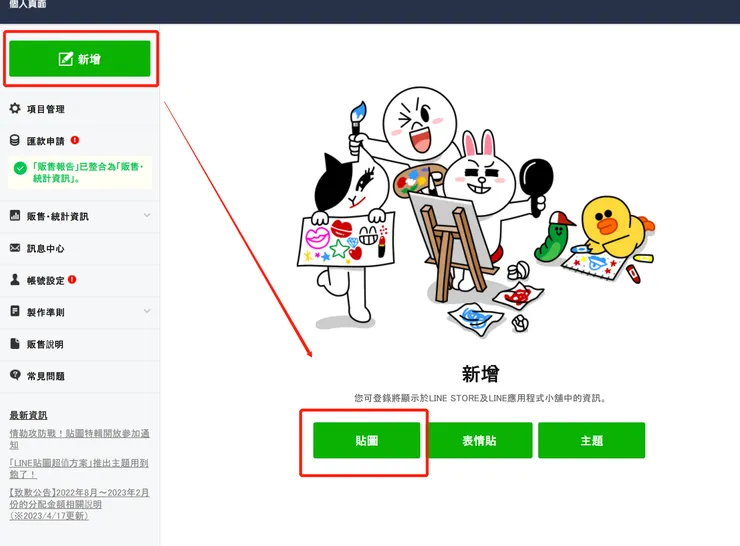This screenshot has height=546, width=740.
Task: Click the chart icon beside 販售·統計資訊
Action: coord(15,216)
